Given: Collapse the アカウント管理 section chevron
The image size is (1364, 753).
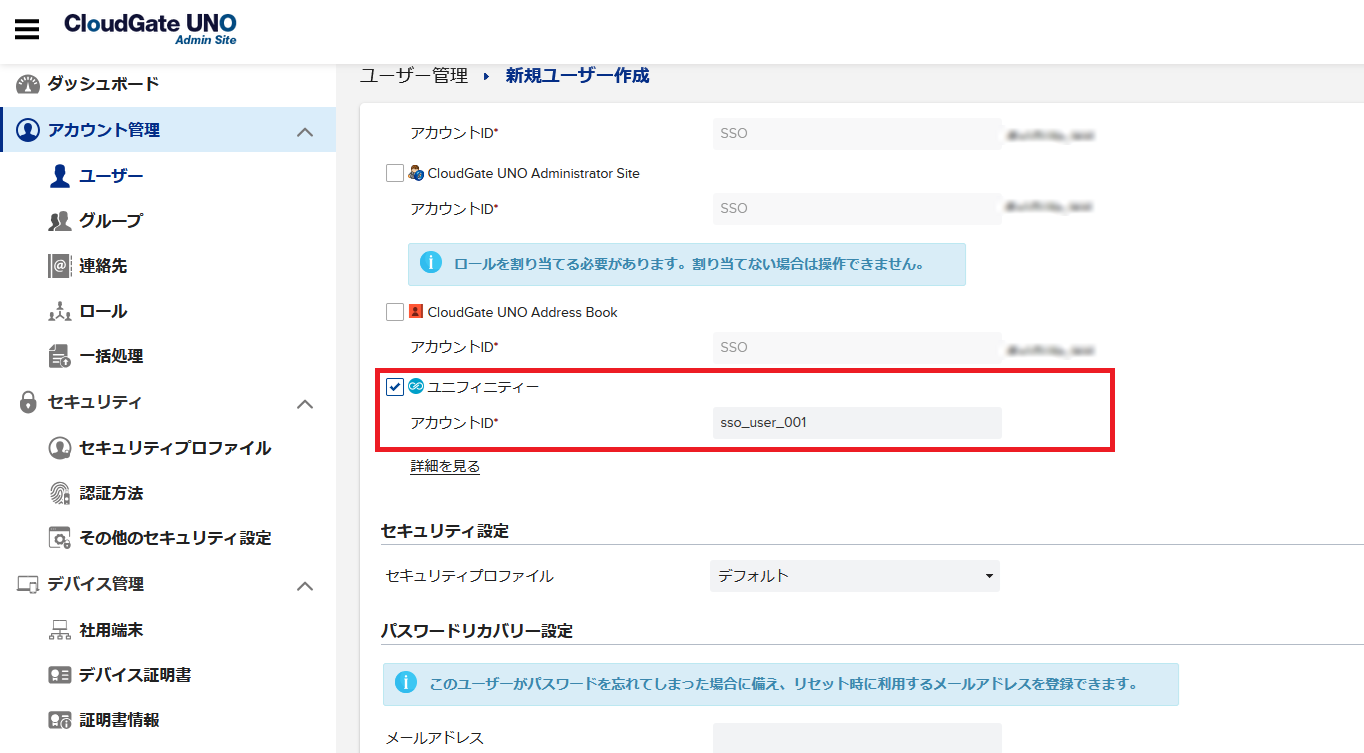Looking at the screenshot, I should point(306,132).
